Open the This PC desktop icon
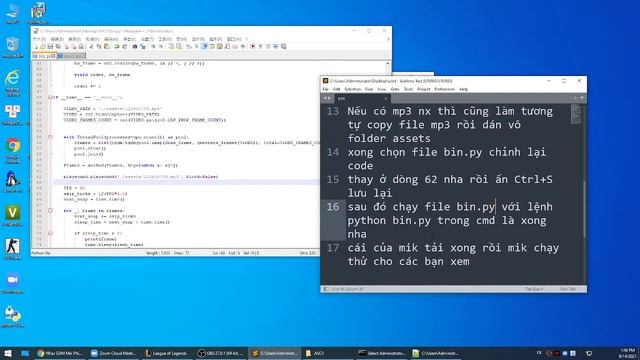Viewport: 640px width, 360px height. tap(13, 13)
